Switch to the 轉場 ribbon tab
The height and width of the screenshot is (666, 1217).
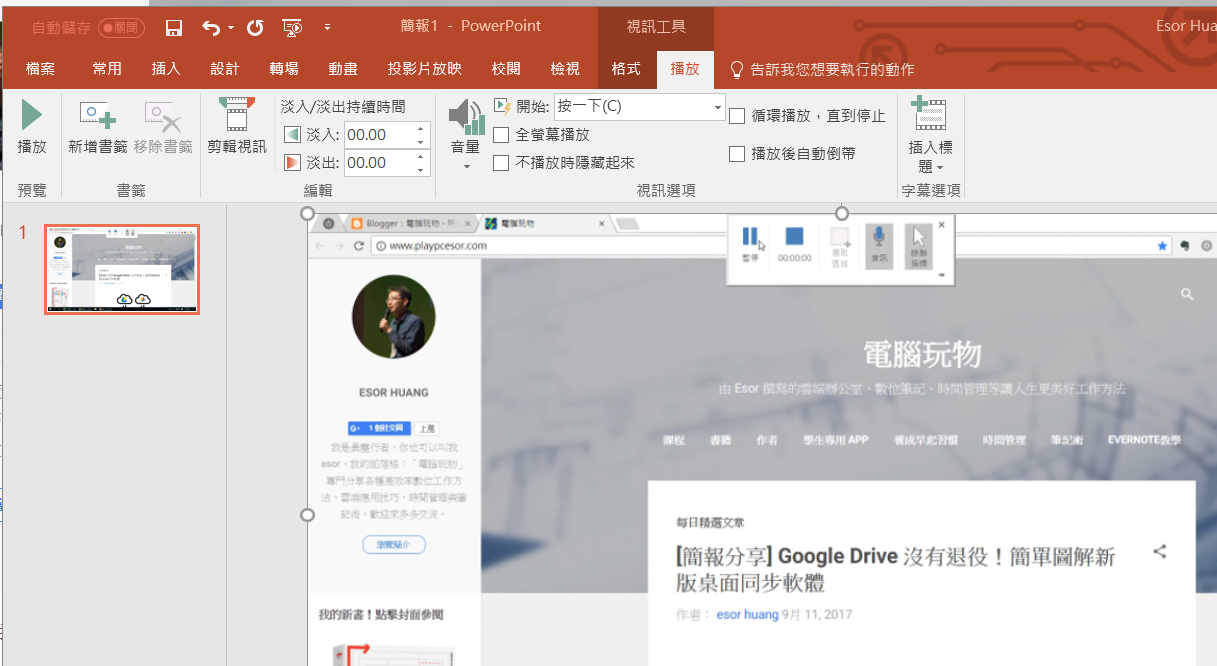coord(284,69)
